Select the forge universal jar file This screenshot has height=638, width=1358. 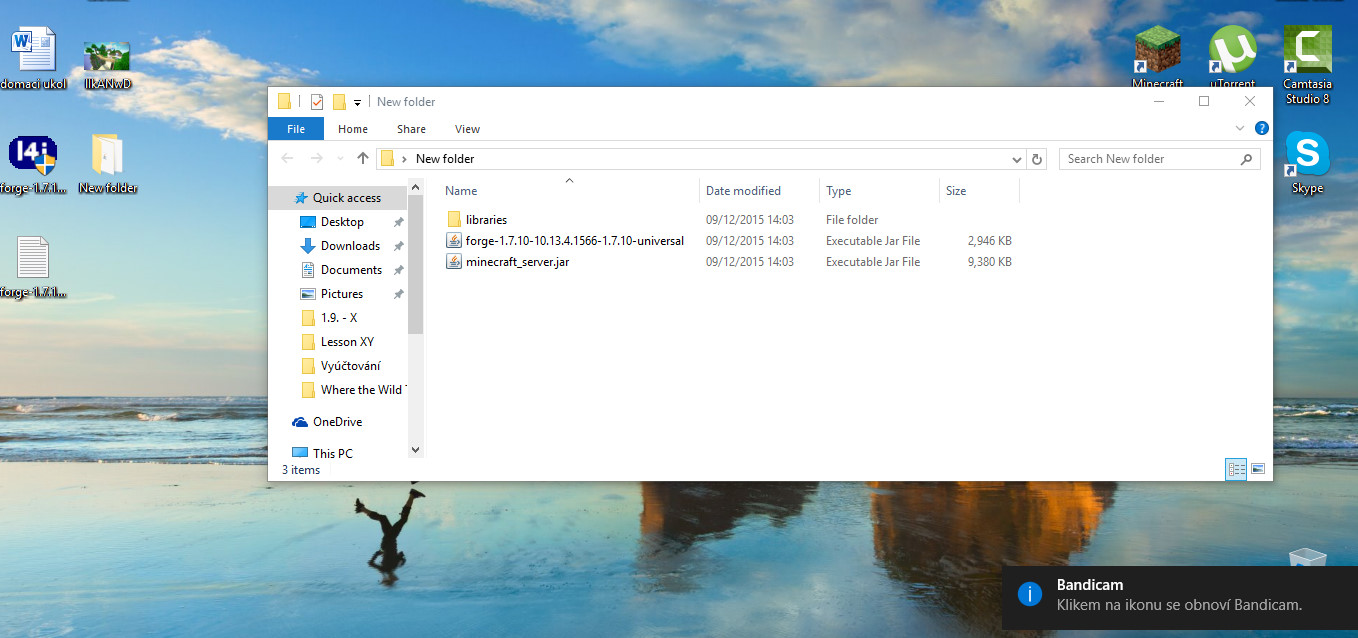point(574,241)
